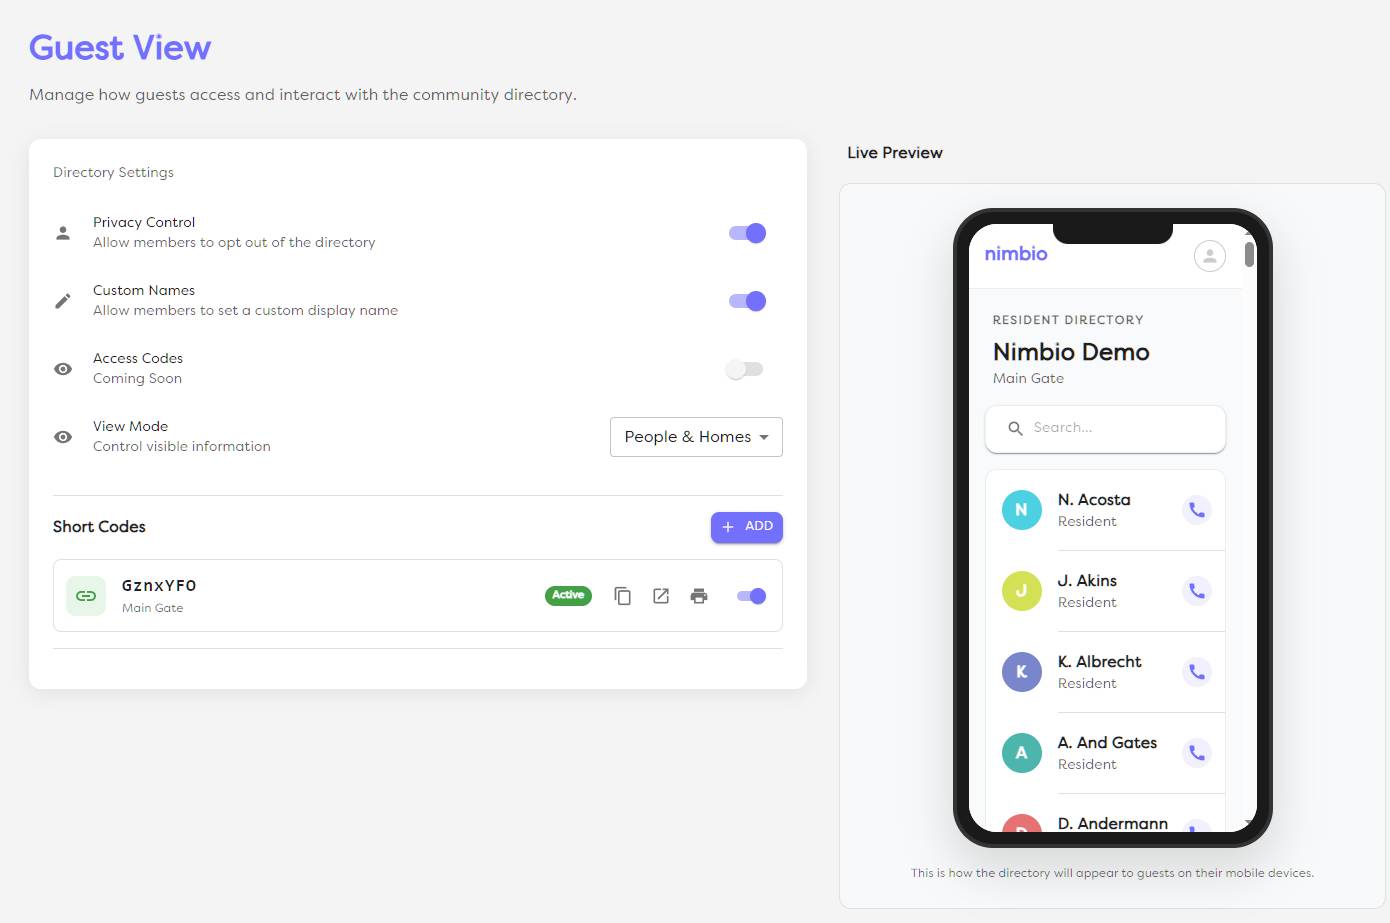Click the RESIDENT DIRECTORY label in preview
Screen dimensions: 1390x923
pyautogui.click(x=1068, y=320)
